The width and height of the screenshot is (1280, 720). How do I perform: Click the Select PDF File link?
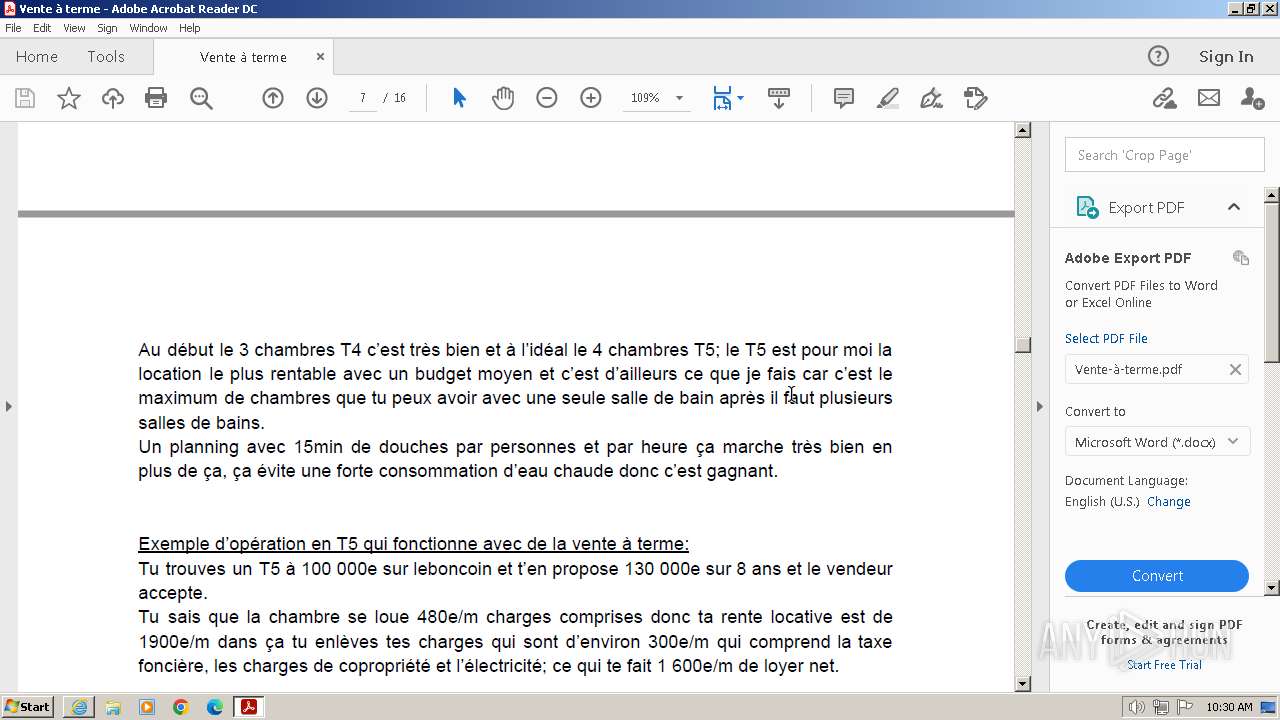coord(1106,338)
